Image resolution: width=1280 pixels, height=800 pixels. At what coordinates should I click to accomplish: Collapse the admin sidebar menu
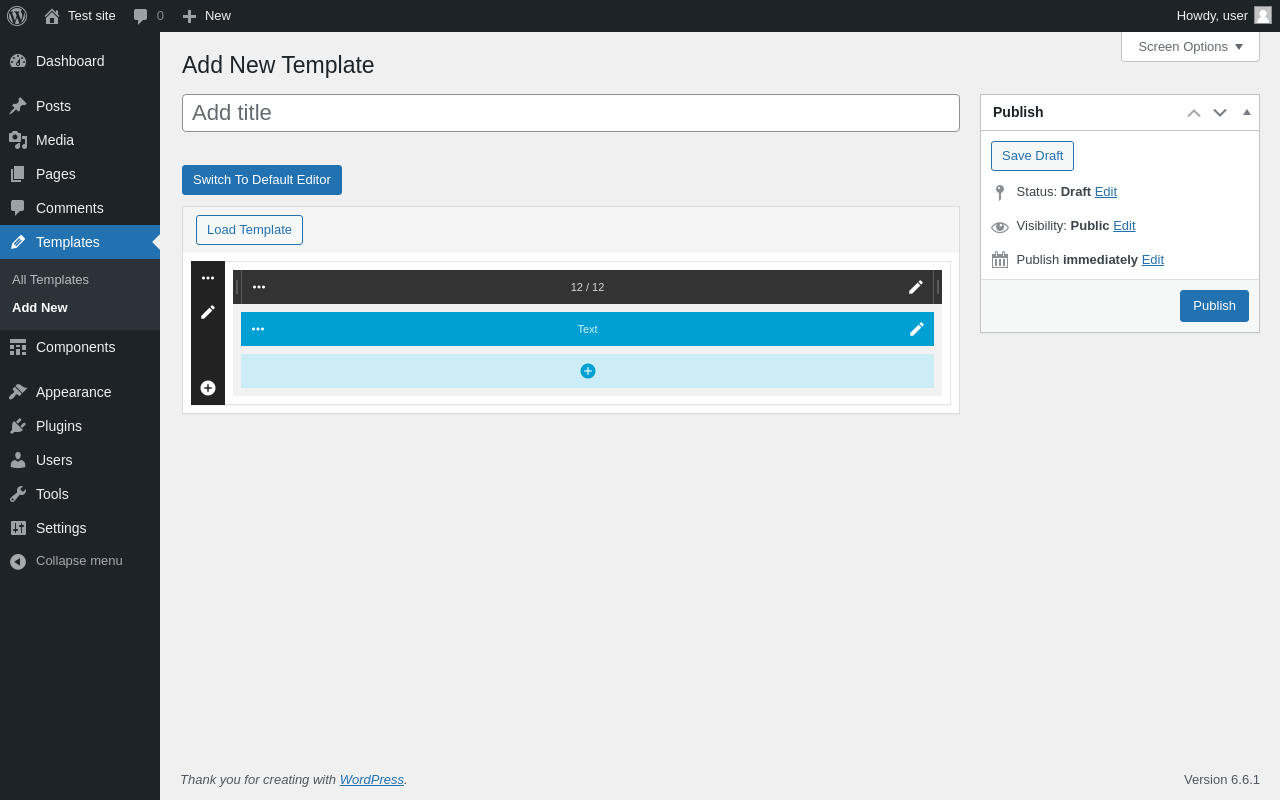(x=80, y=561)
